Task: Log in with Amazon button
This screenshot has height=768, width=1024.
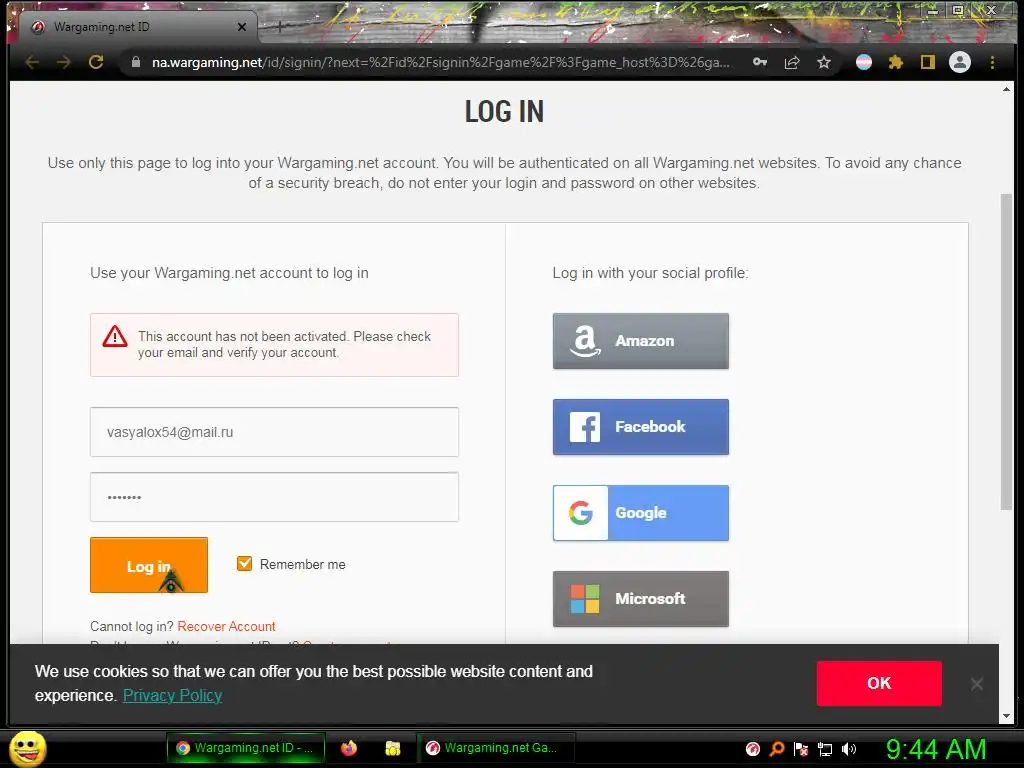Action: [x=641, y=341]
